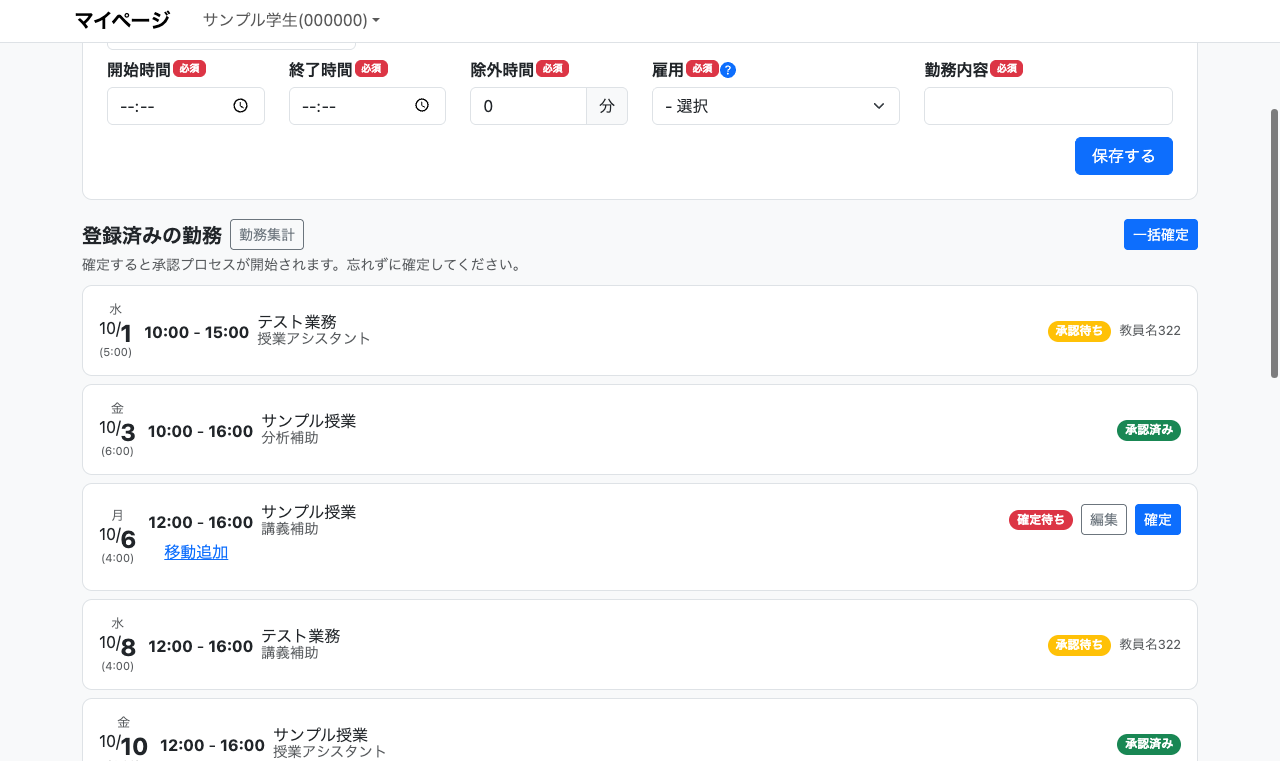Viewport: 1280px width, 761px height.
Task: Click the 終了時間 time input
Action: click(x=352, y=106)
